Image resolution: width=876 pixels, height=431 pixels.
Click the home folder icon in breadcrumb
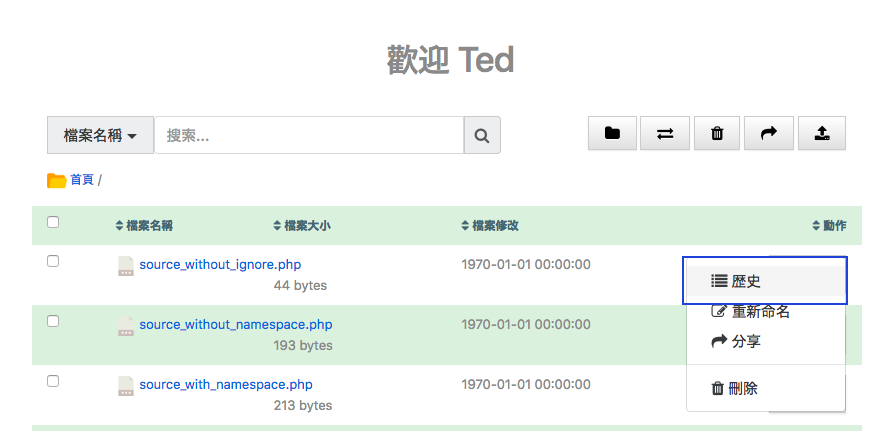click(x=56, y=180)
